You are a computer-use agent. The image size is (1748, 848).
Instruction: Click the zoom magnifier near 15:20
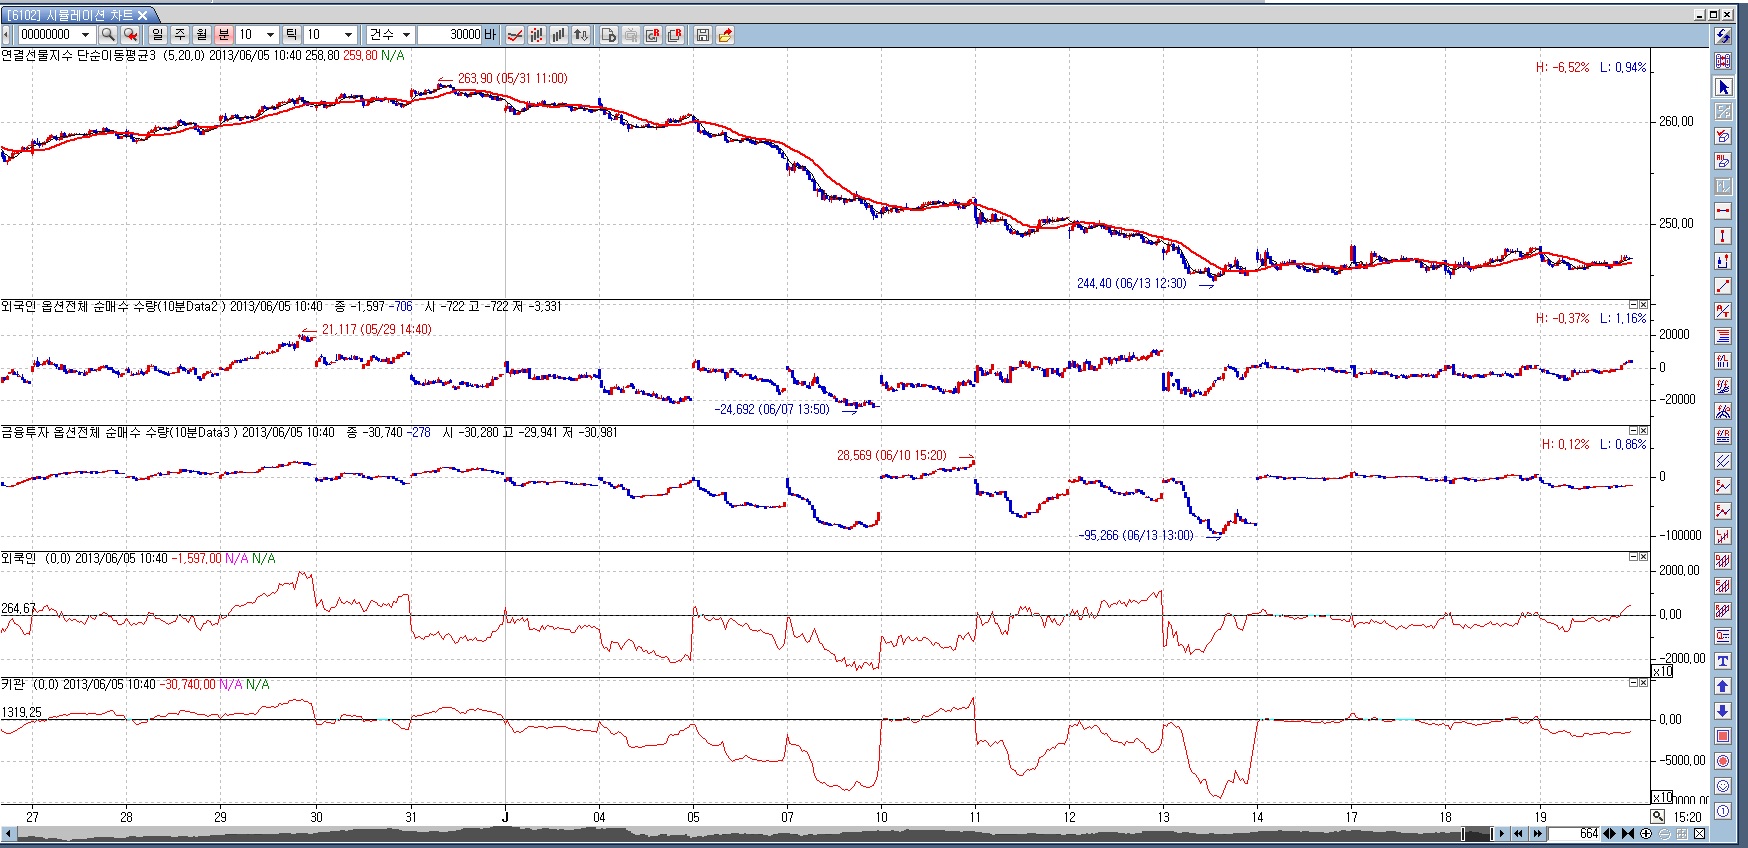[x=1658, y=817]
